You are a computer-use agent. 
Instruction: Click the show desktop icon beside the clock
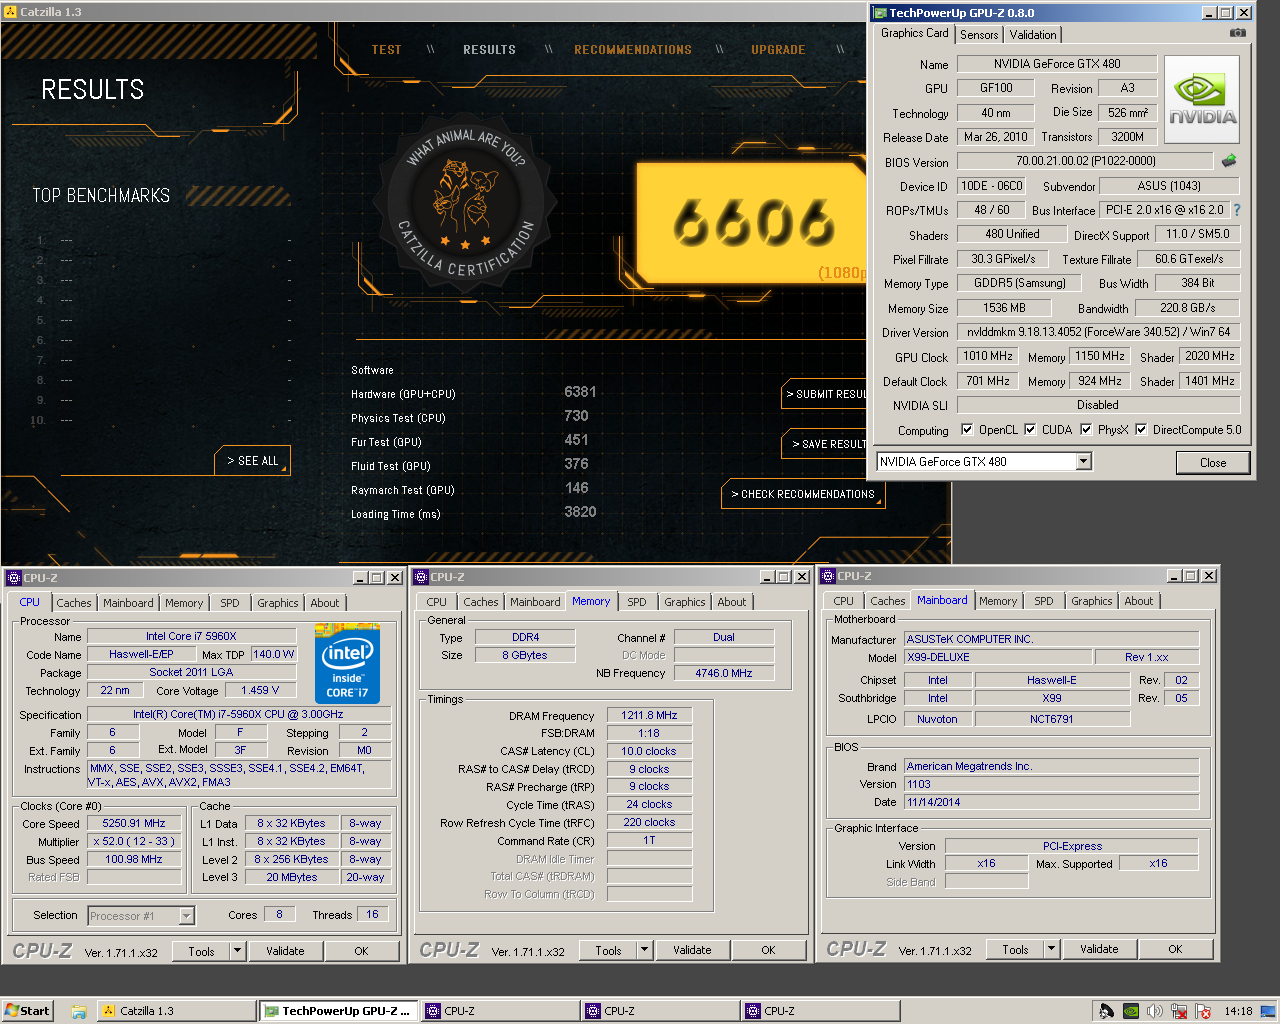[x=1267, y=1011]
